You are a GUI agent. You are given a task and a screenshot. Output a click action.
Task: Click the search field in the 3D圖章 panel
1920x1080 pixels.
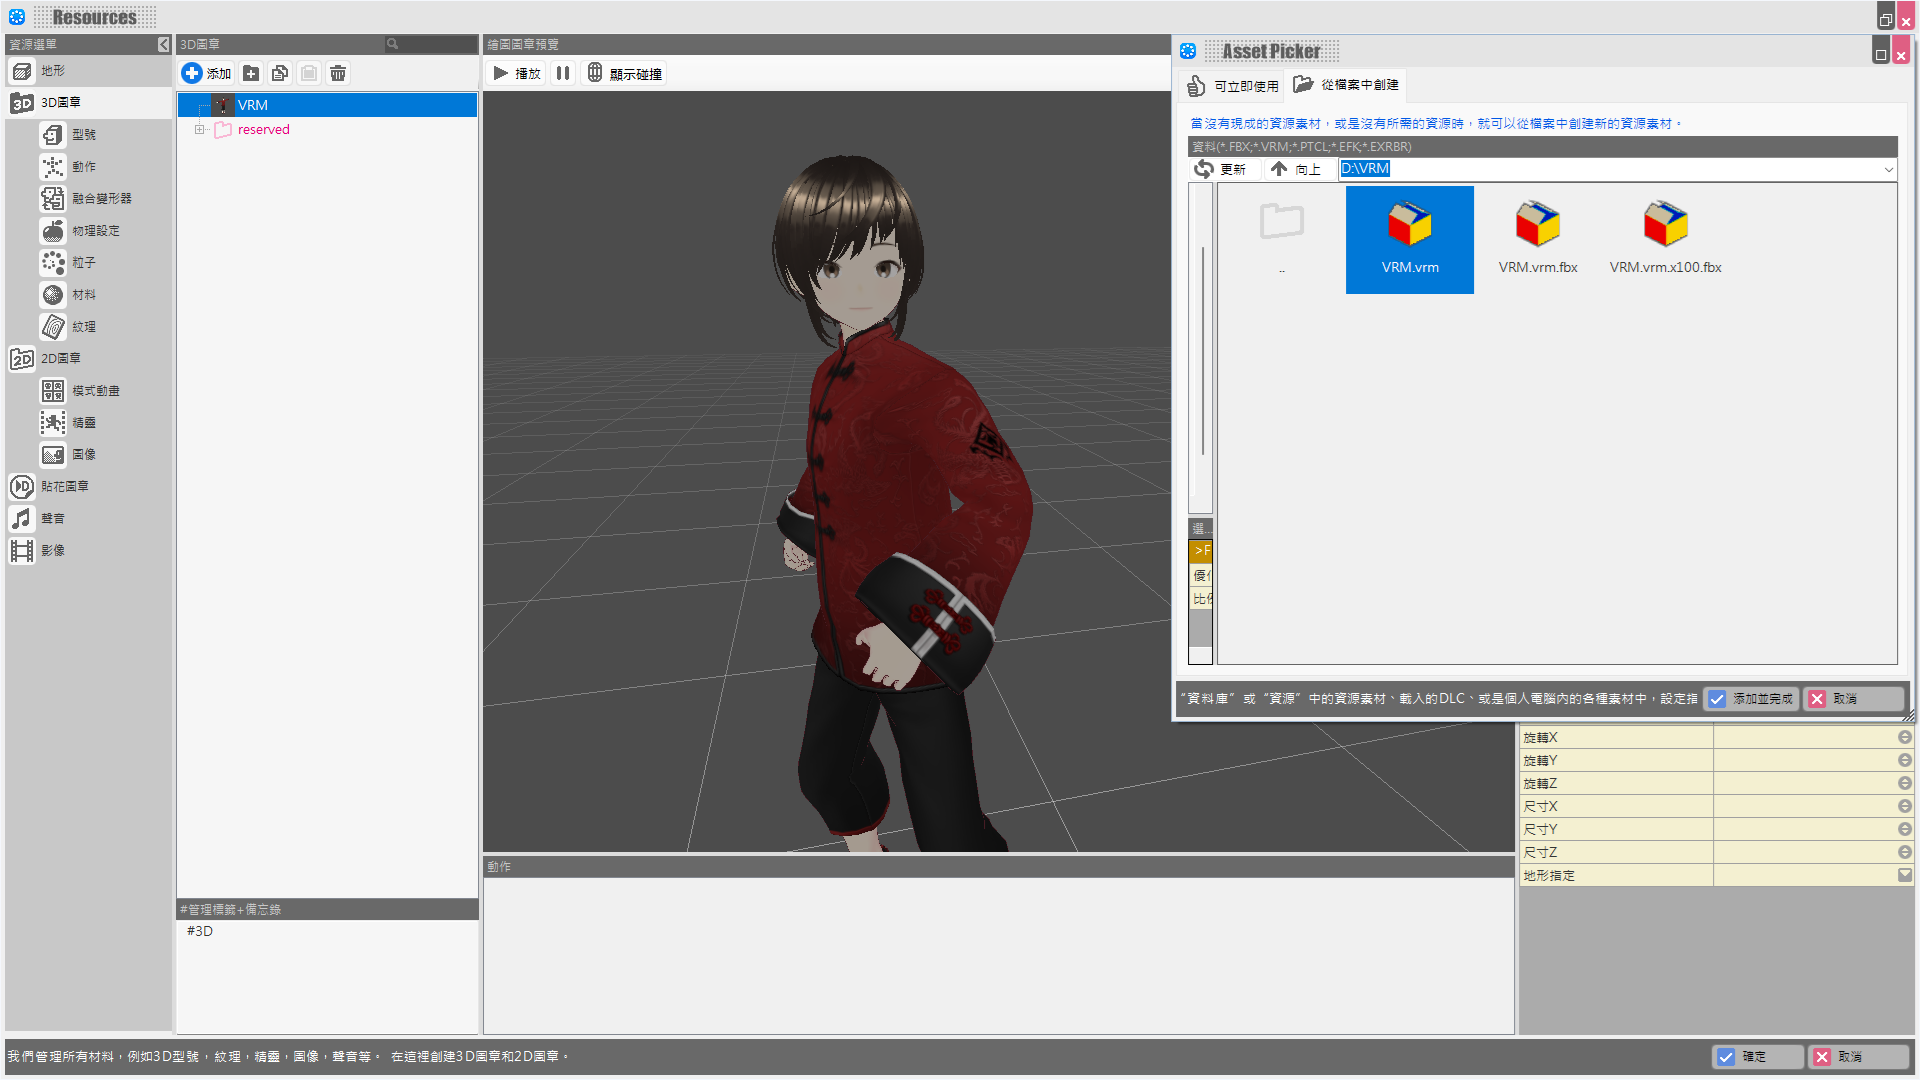(x=431, y=44)
